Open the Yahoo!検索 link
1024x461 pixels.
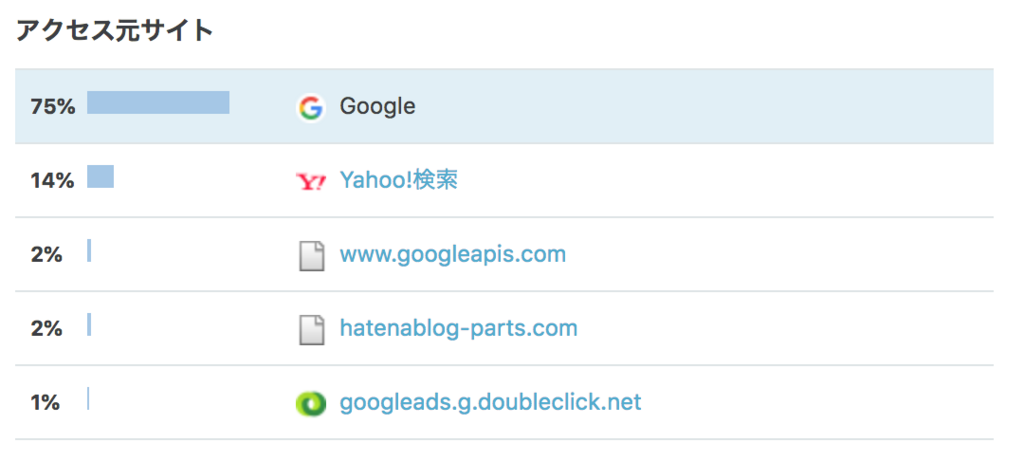point(398,180)
